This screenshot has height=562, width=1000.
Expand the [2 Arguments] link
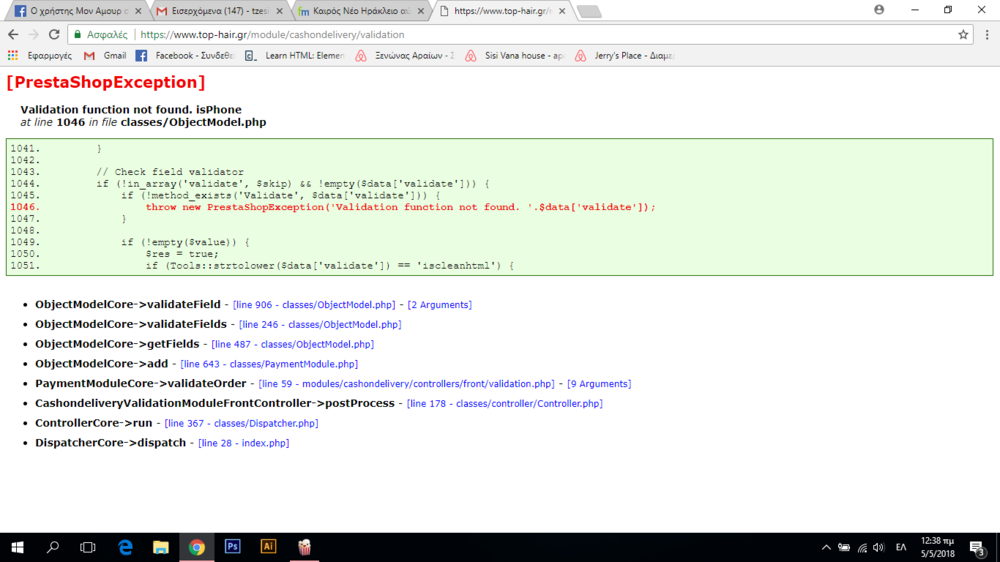pos(439,305)
